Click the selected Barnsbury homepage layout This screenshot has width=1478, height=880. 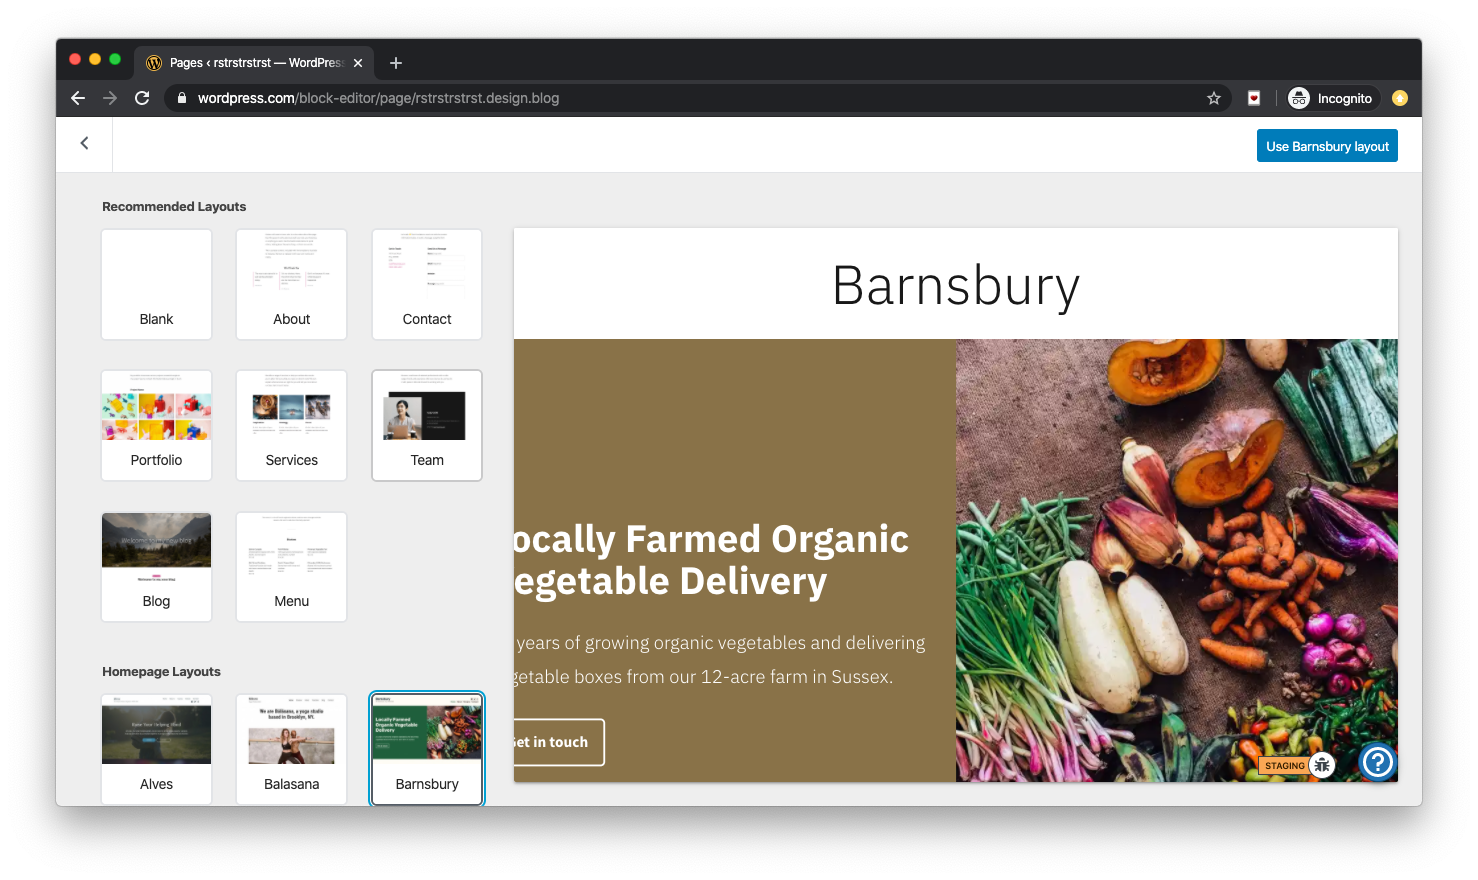click(427, 749)
